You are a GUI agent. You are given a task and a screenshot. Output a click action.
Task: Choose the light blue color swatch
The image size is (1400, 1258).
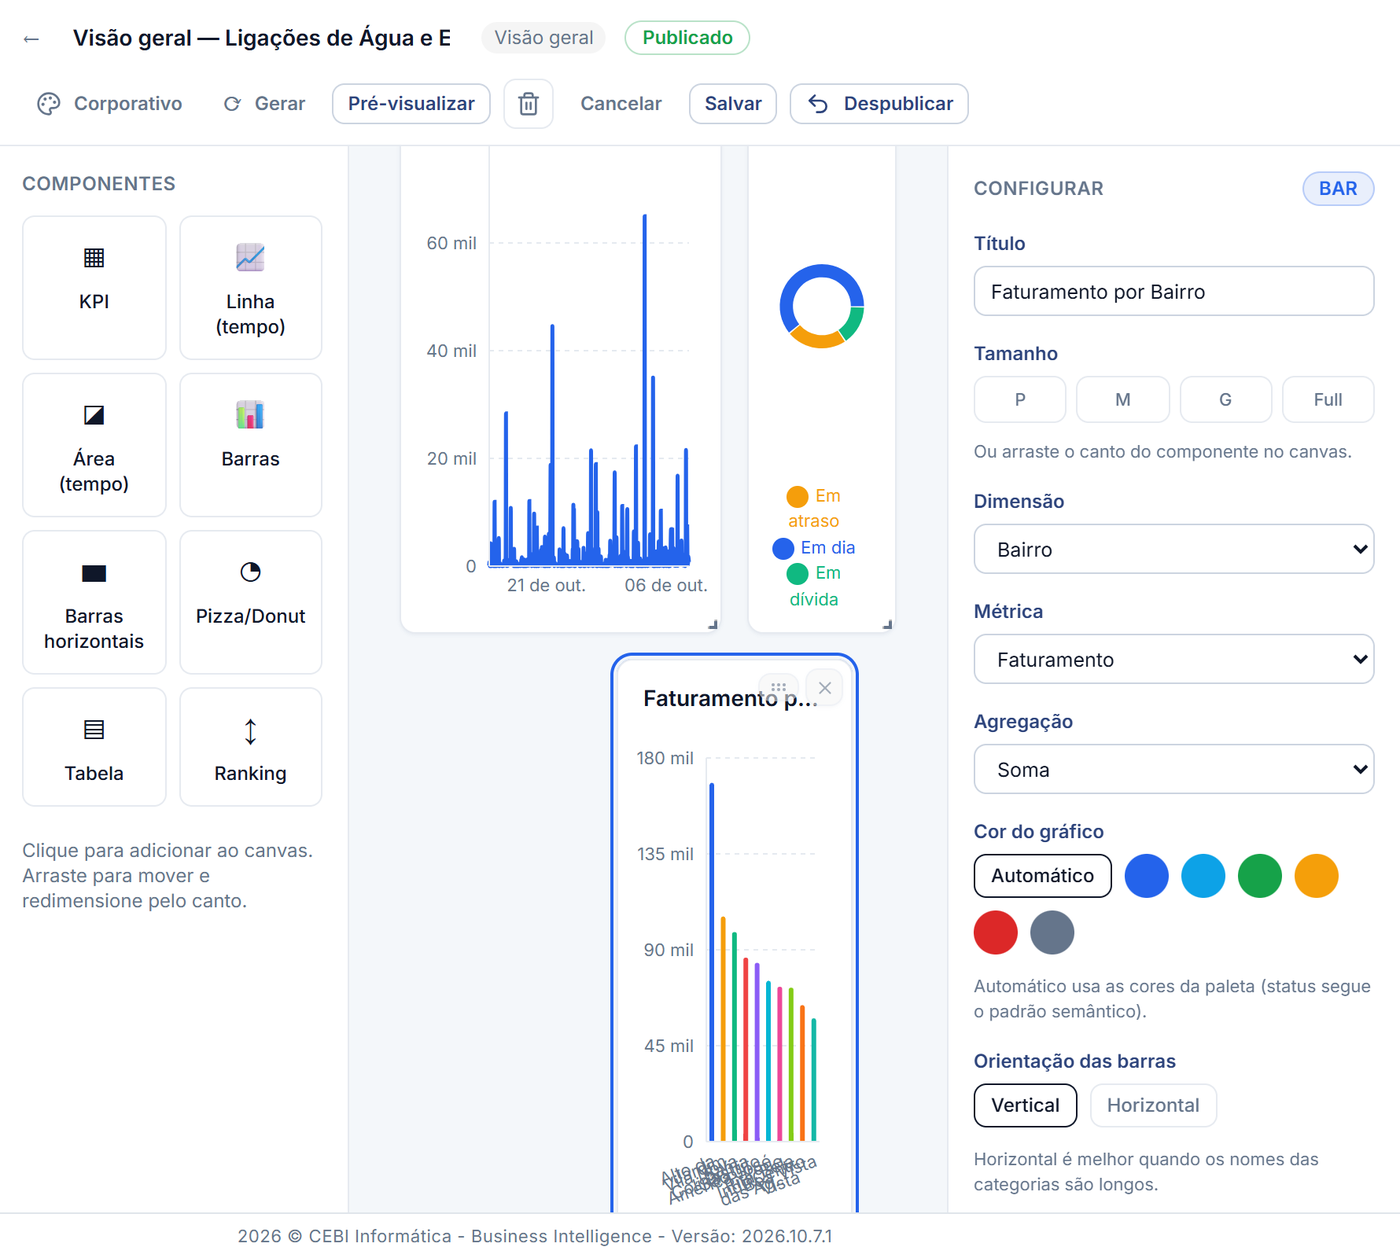point(1203,876)
